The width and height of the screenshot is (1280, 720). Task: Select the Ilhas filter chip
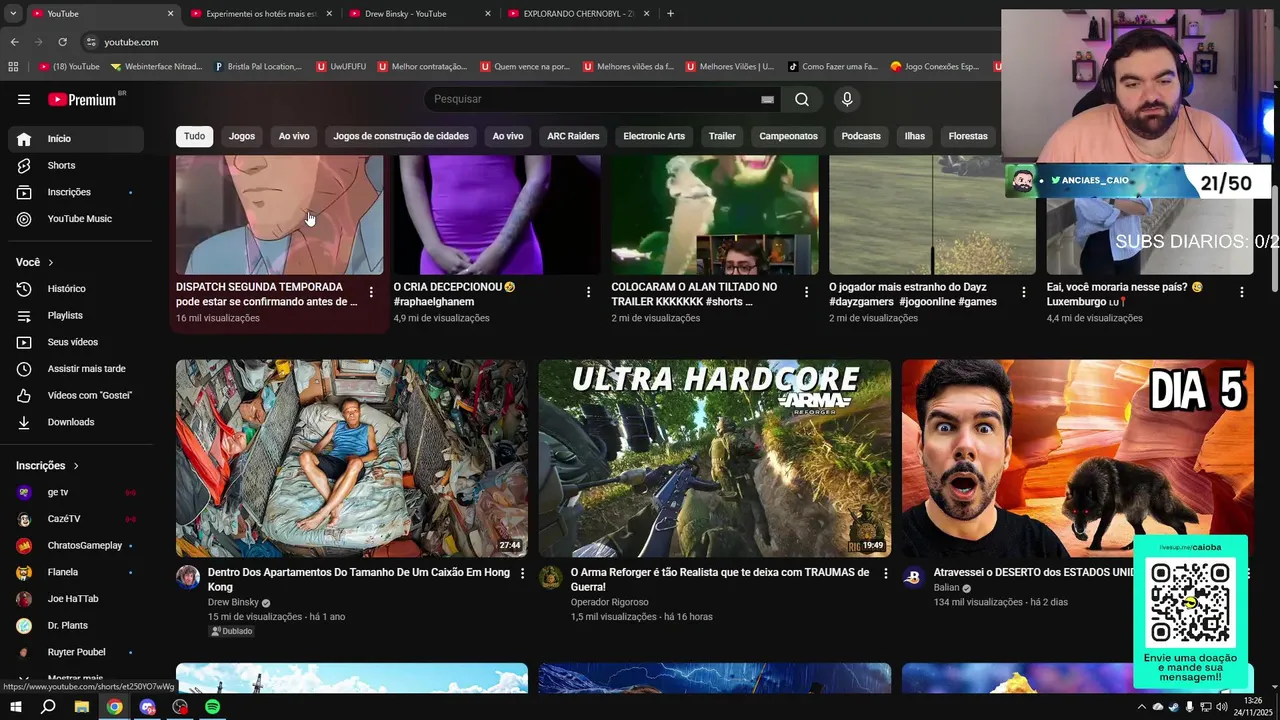[915, 136]
